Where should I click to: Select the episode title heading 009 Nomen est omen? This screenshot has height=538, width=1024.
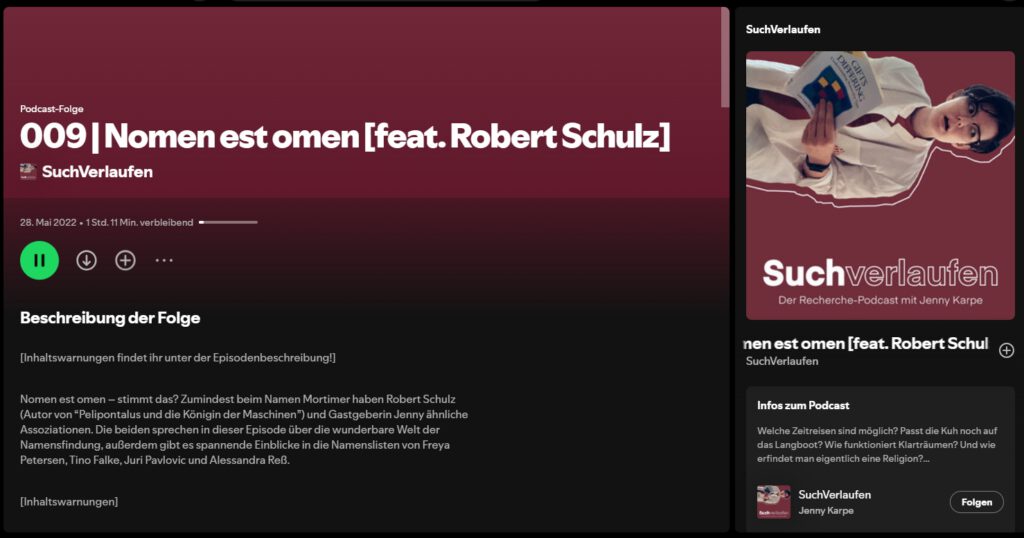[345, 136]
